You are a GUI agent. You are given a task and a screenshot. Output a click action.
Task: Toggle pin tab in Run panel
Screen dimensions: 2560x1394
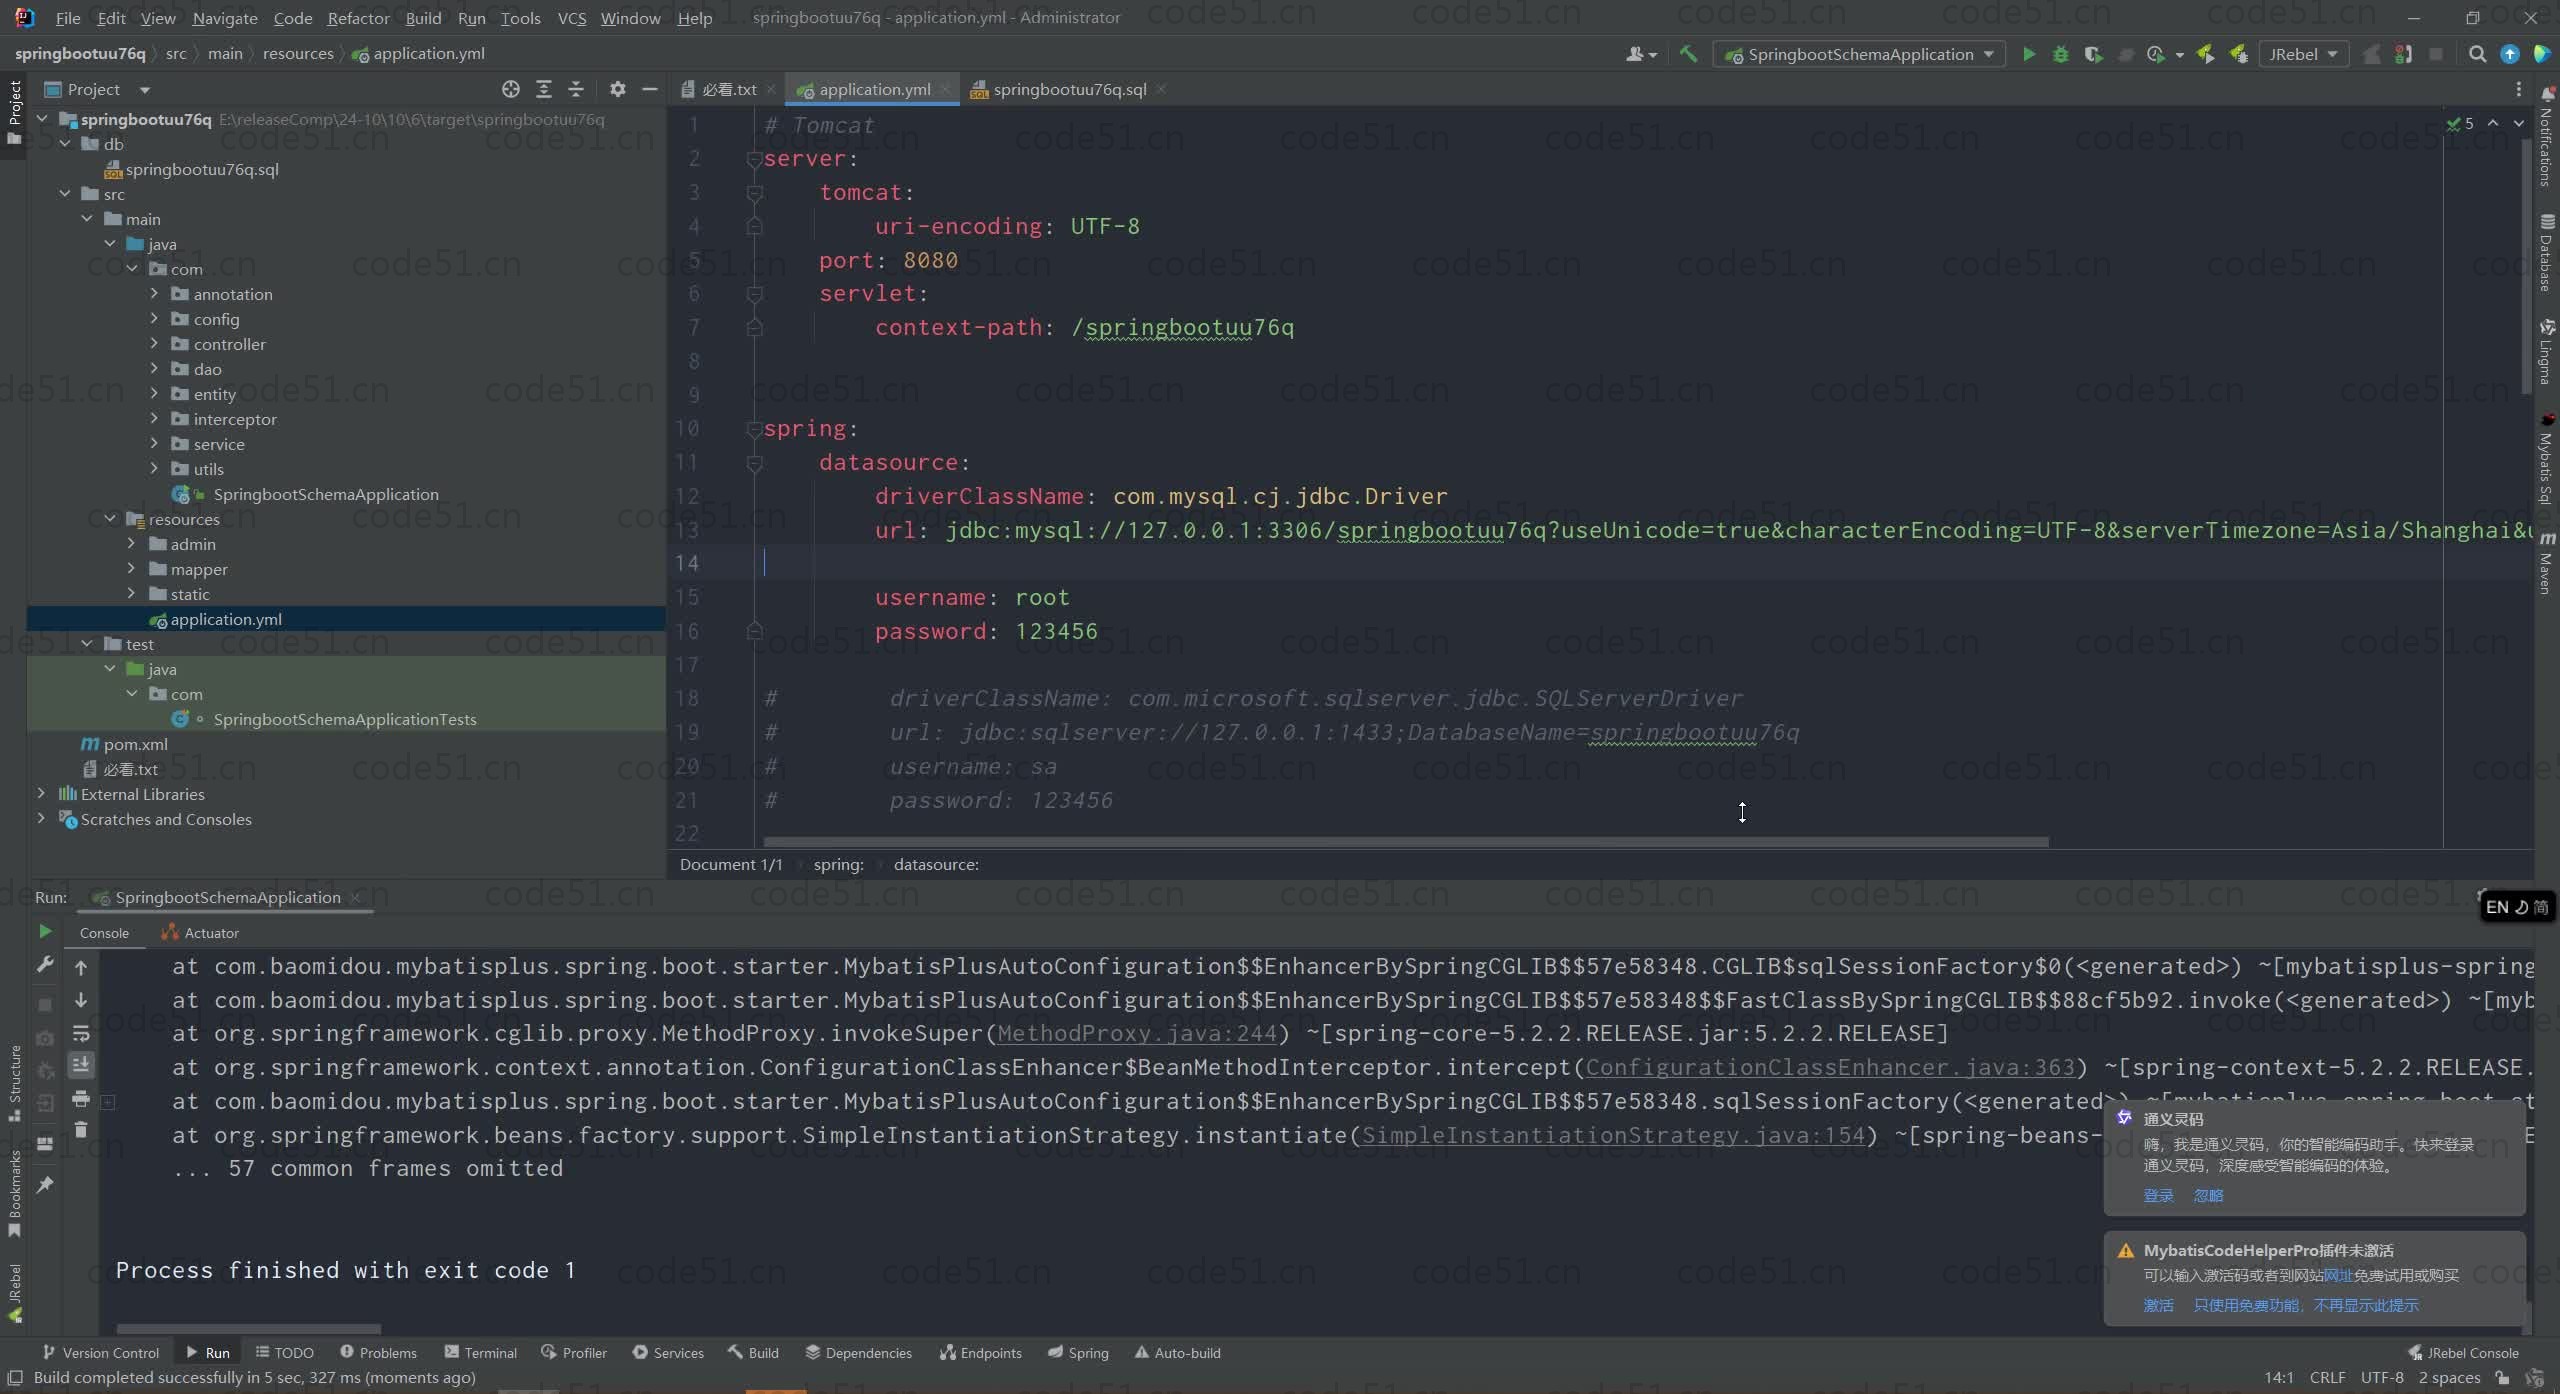click(x=45, y=1184)
